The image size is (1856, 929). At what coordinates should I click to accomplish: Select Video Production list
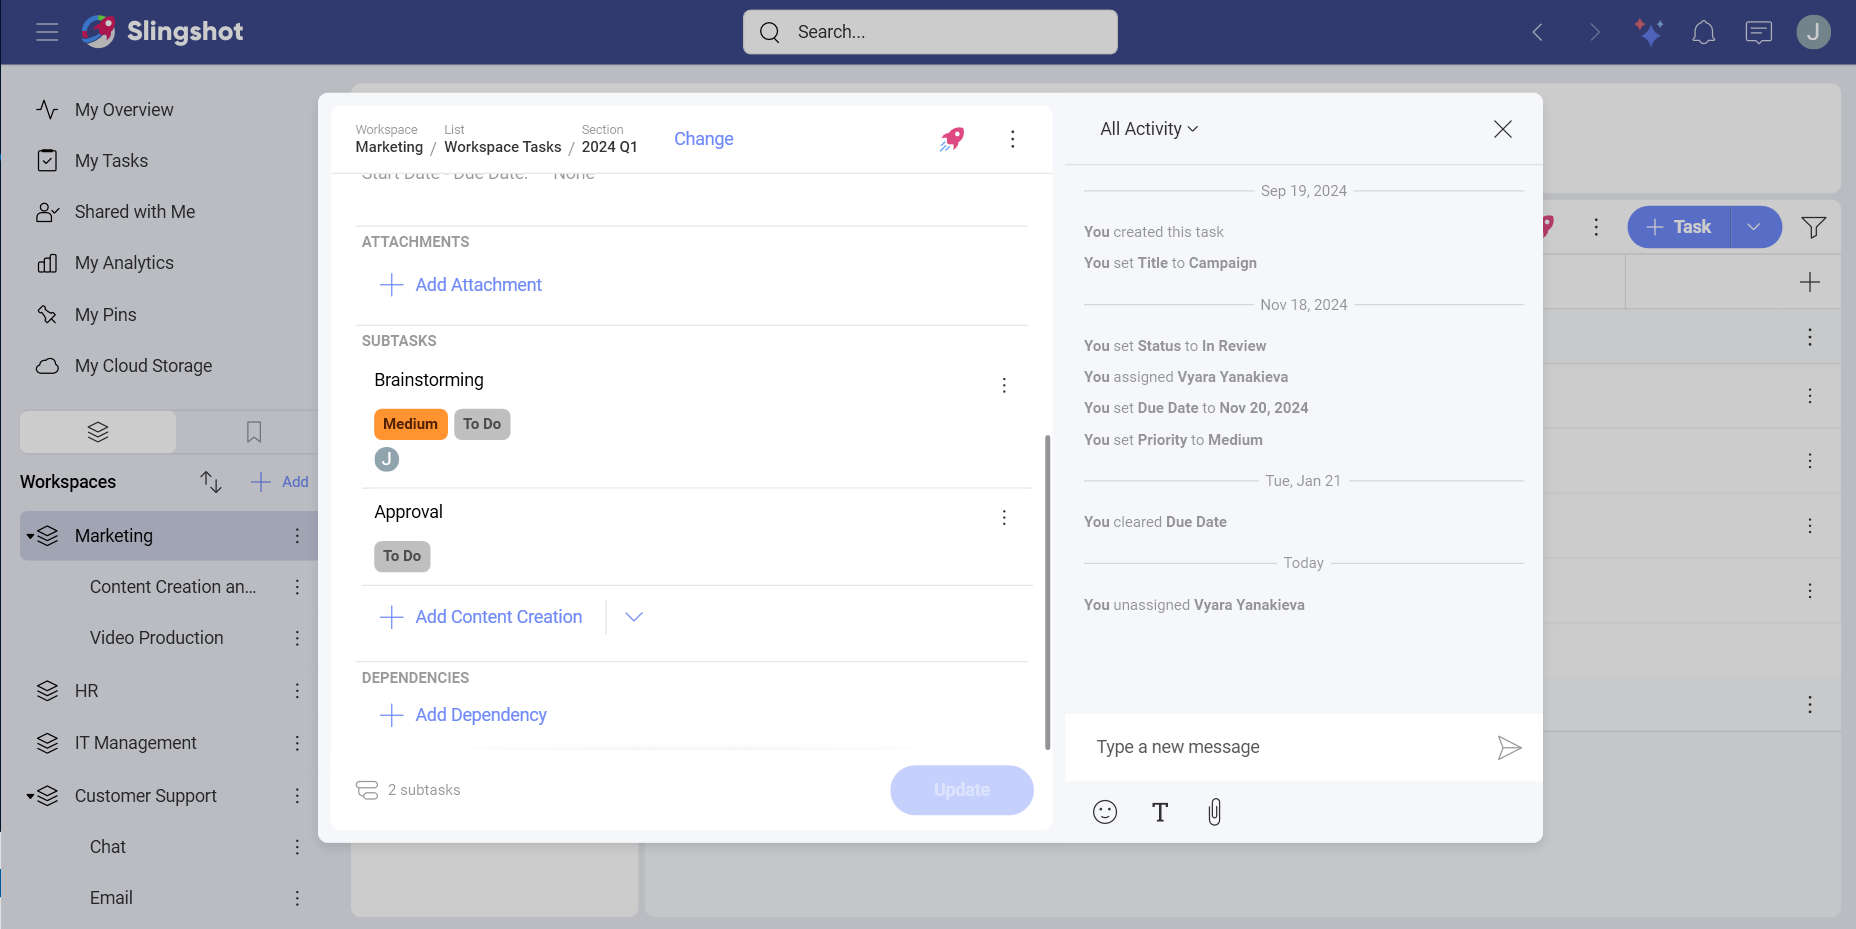point(156,638)
